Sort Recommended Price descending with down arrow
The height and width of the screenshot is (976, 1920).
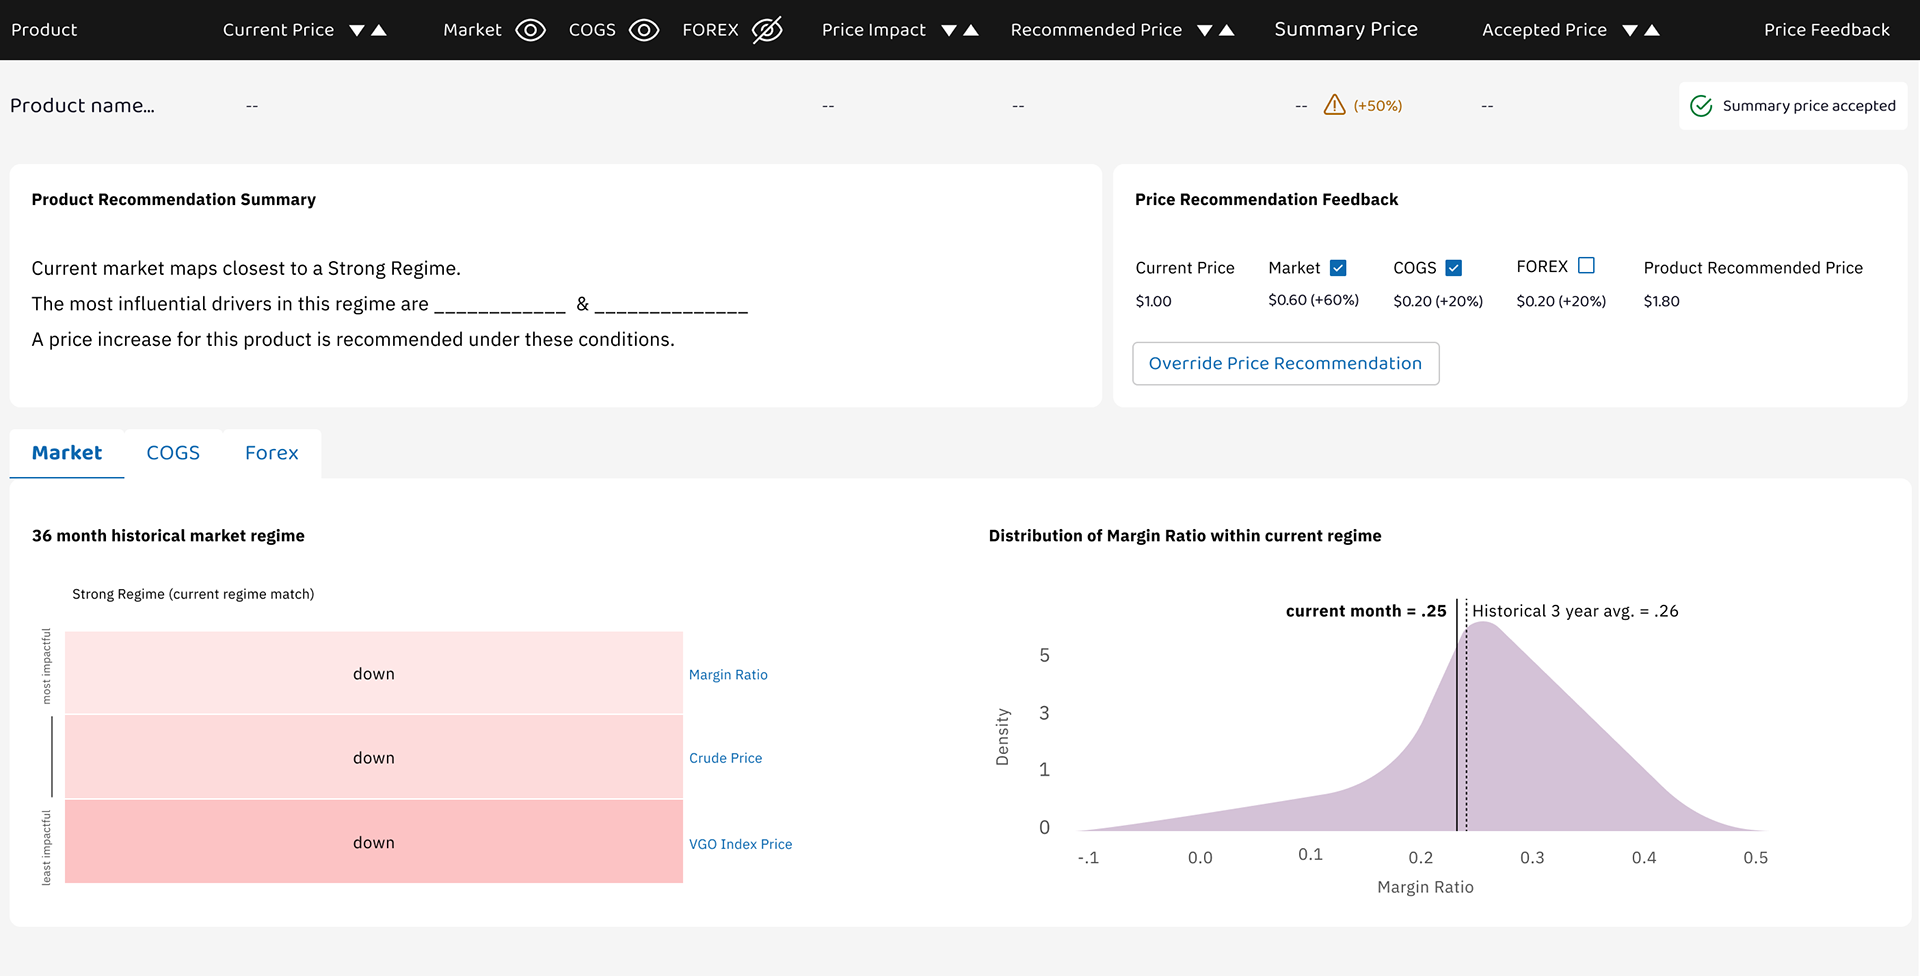click(x=1205, y=31)
